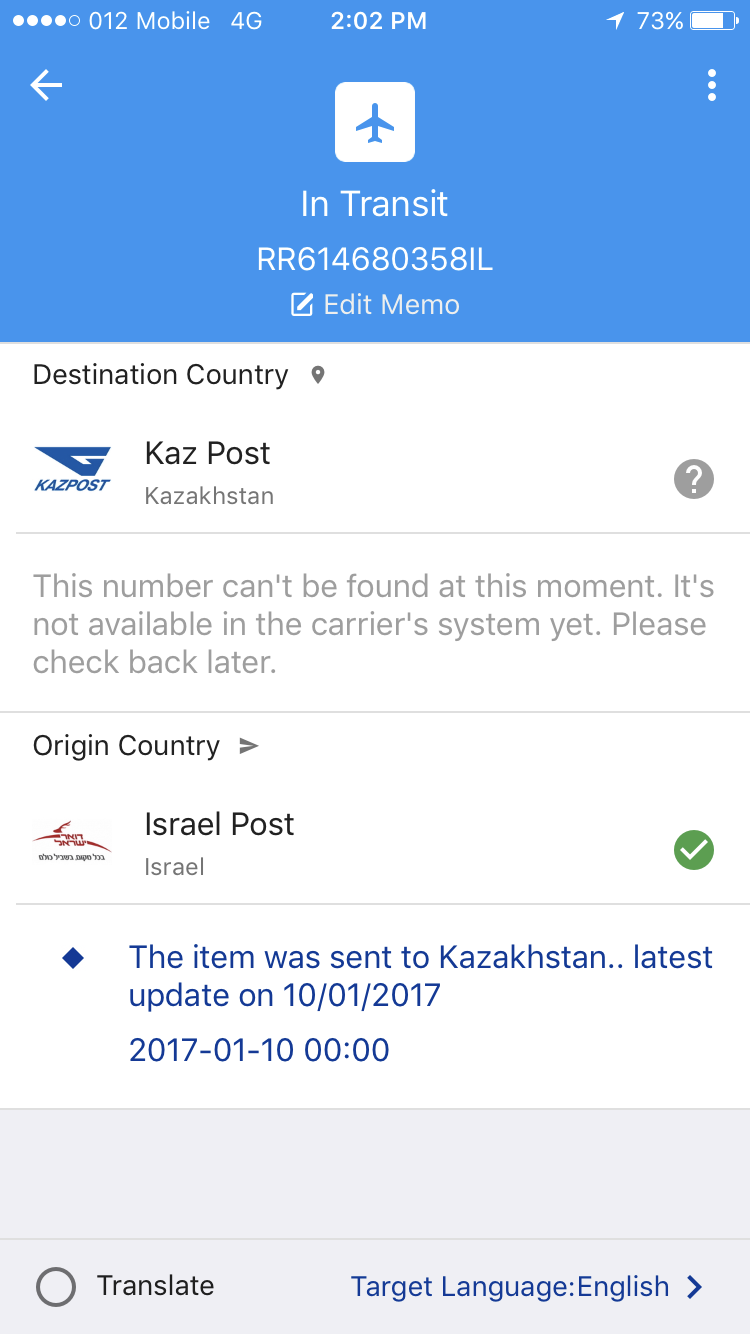Tap the airplane In Transit icon

(375, 122)
